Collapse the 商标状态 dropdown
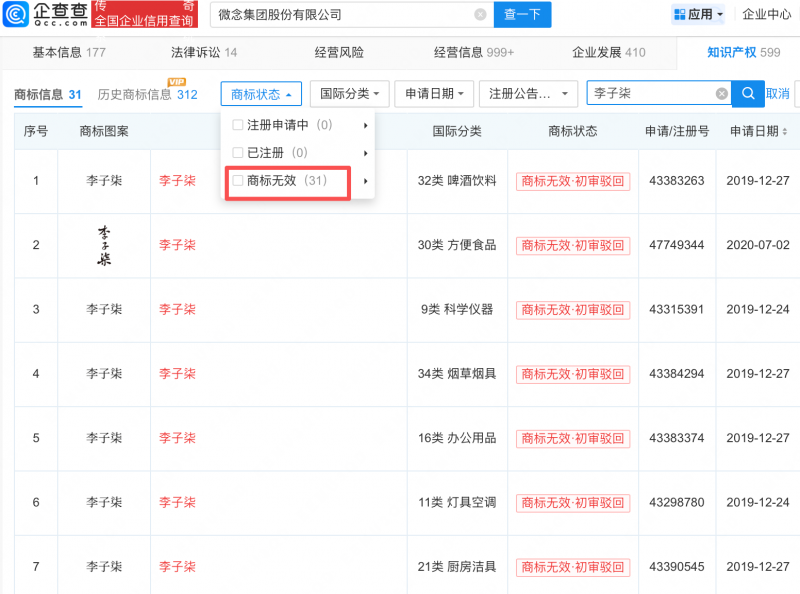This screenshot has height=594, width=800. [x=261, y=94]
